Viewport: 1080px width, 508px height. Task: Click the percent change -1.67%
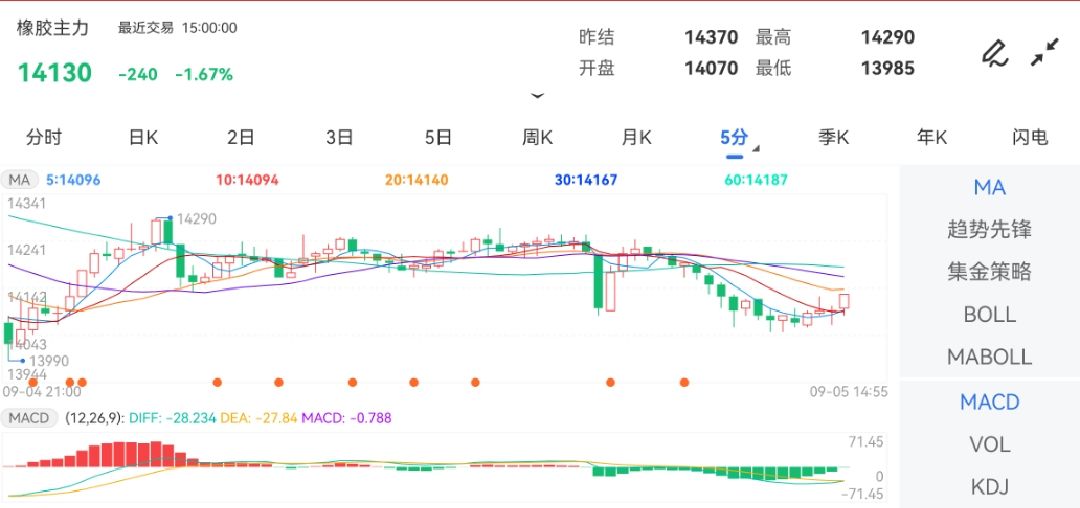click(x=204, y=74)
